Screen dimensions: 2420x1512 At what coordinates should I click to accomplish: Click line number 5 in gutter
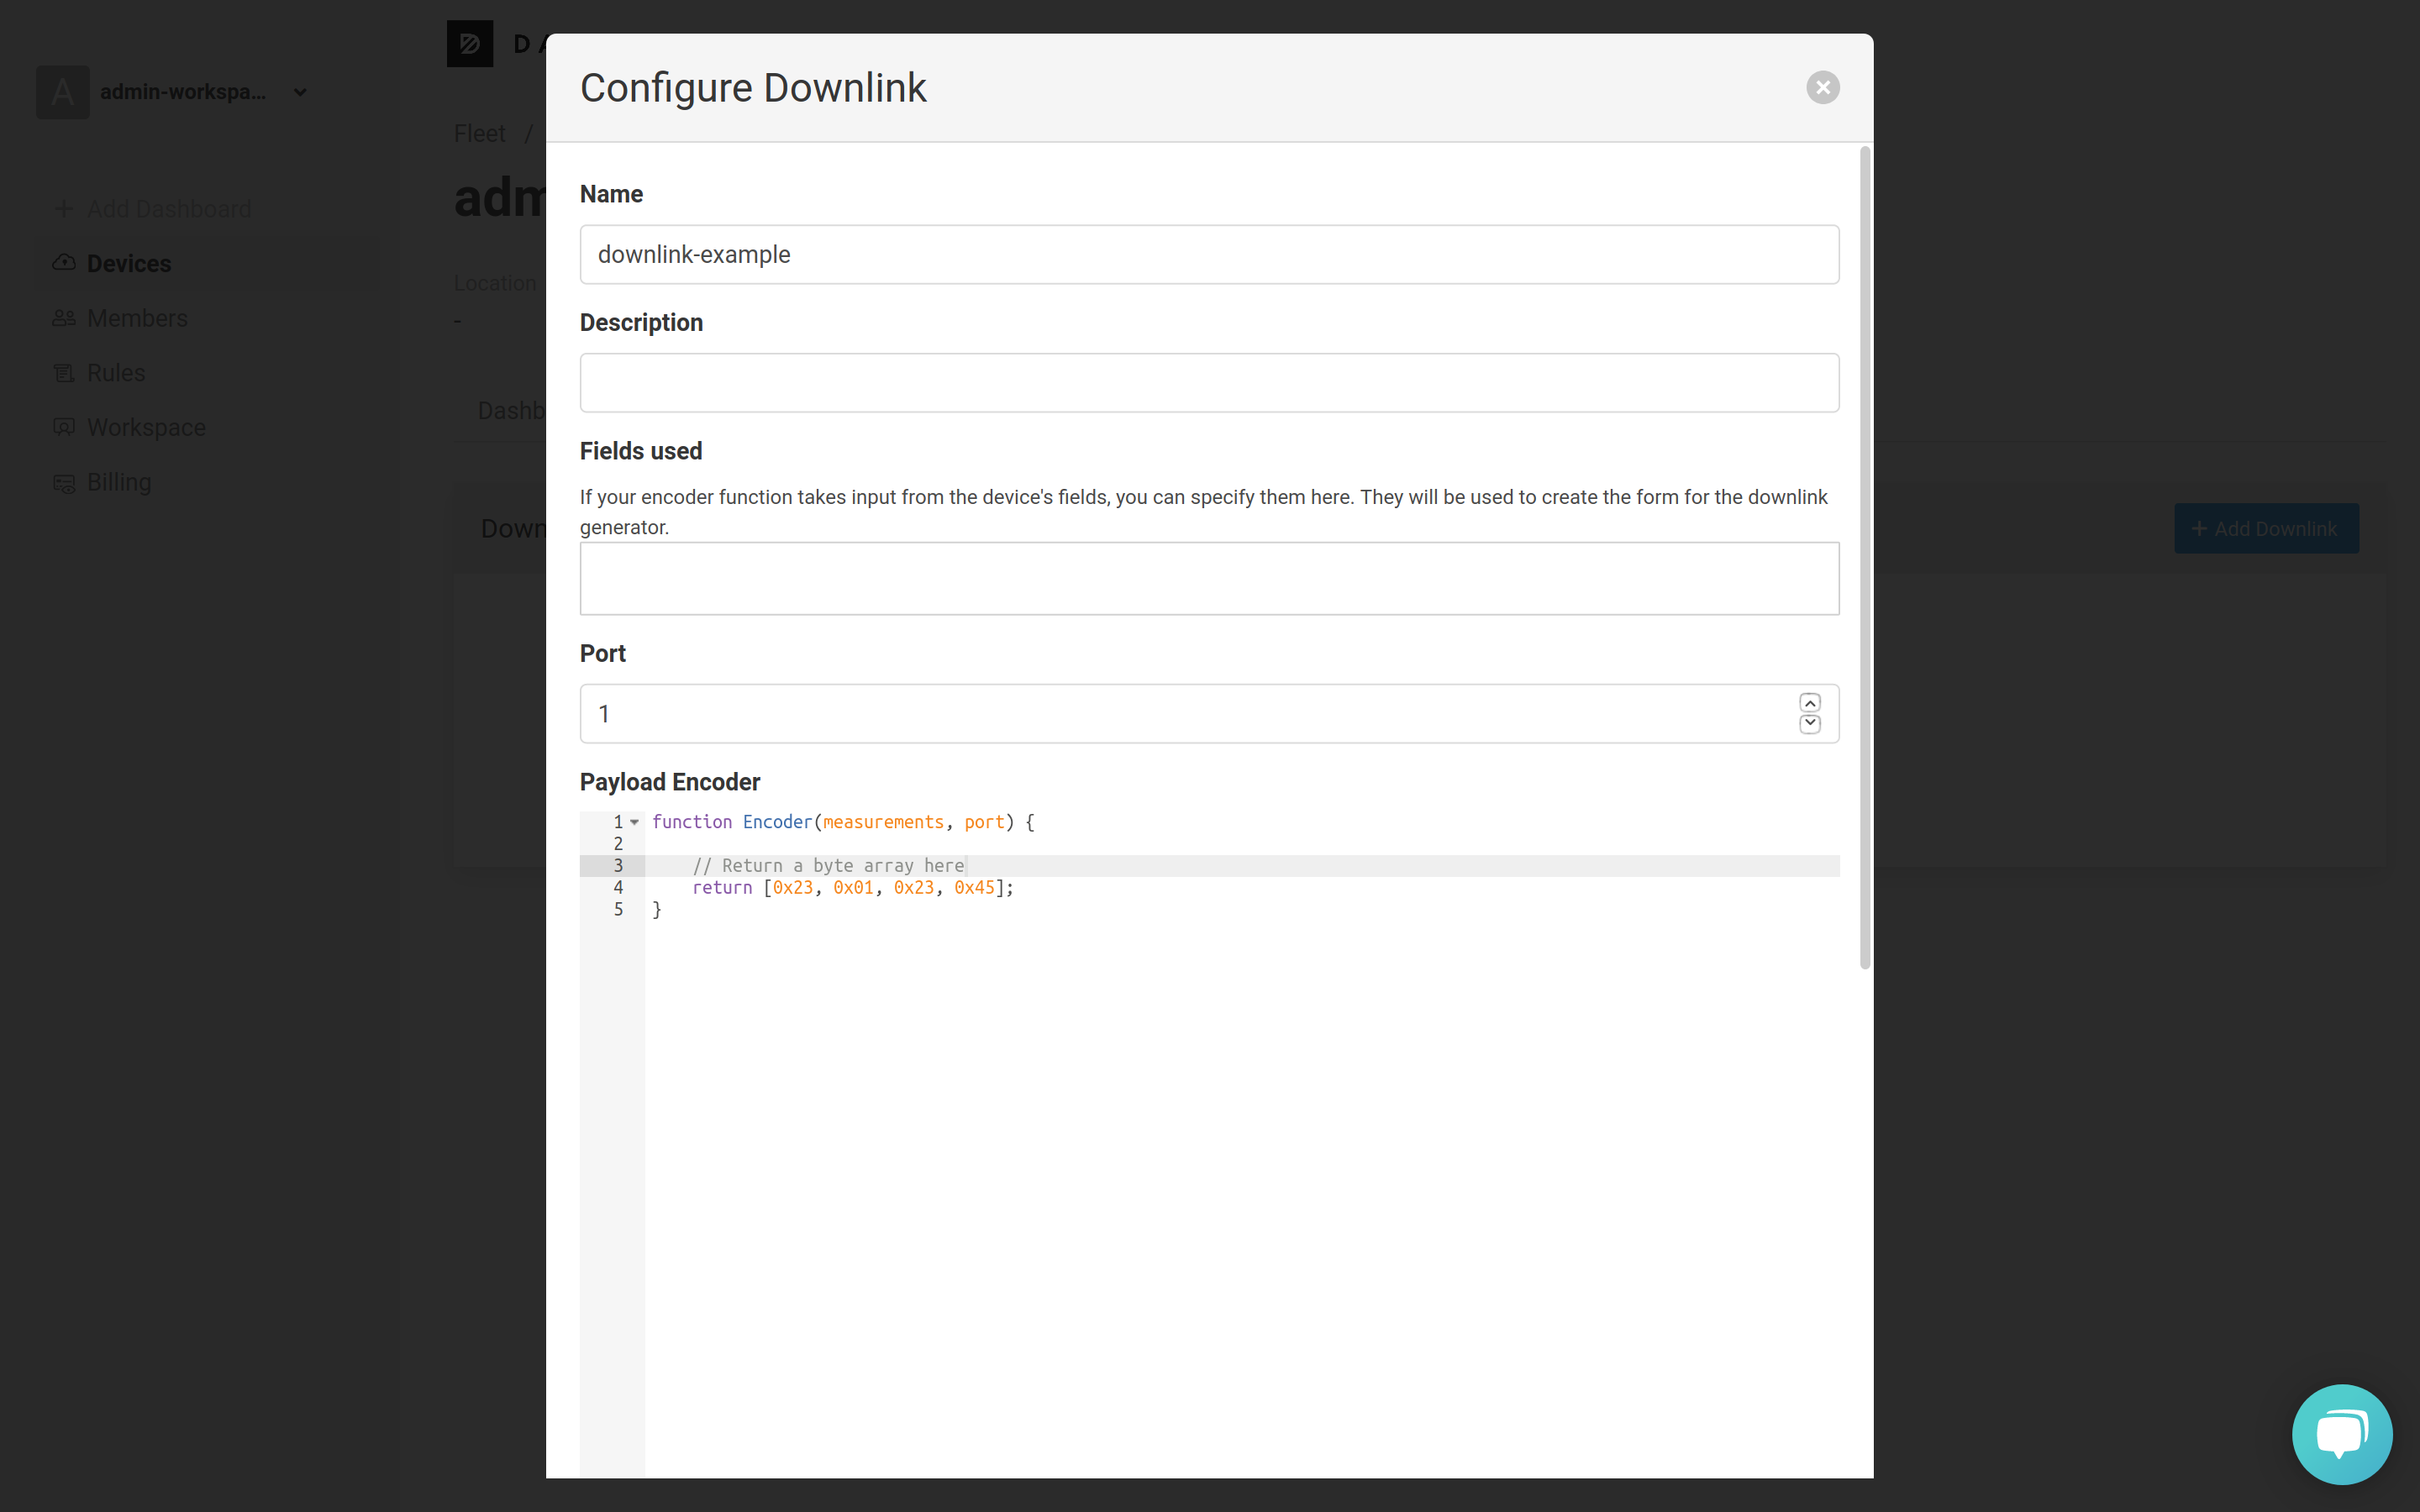(x=618, y=910)
